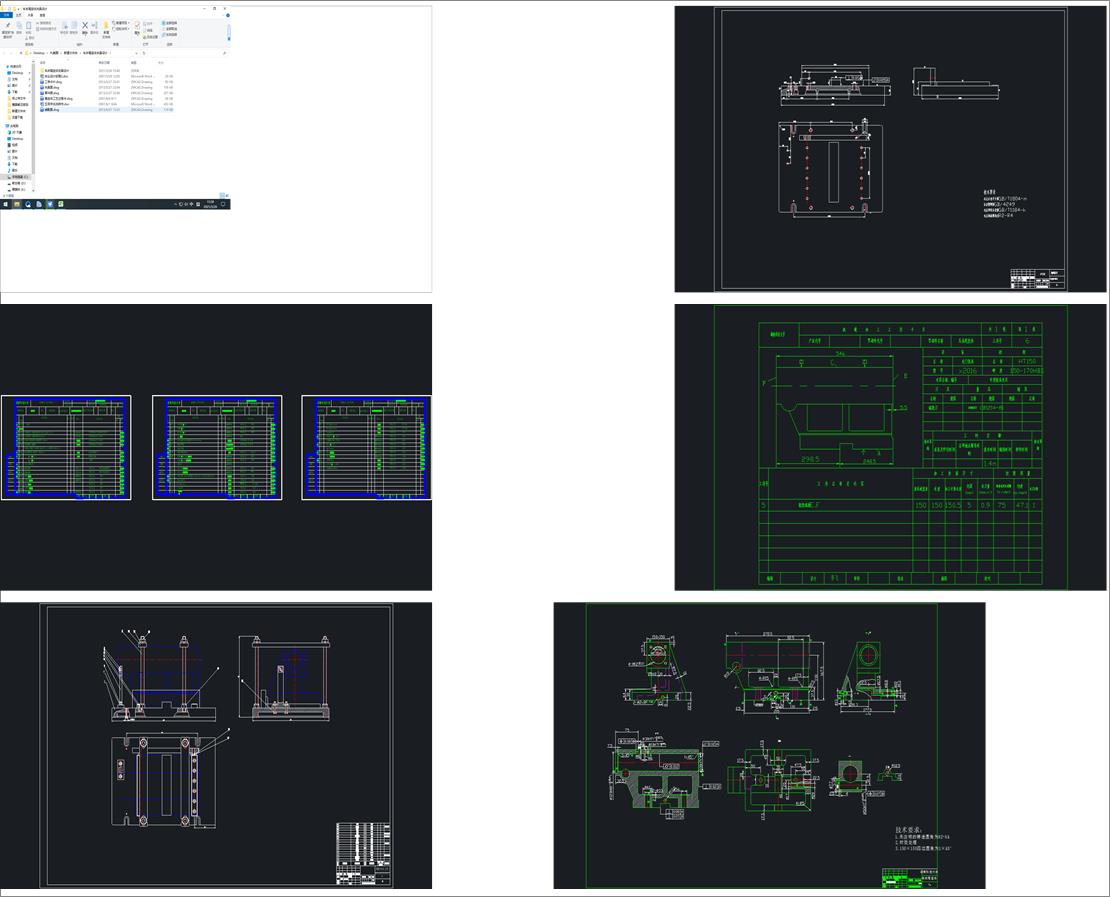The width and height of the screenshot is (1110, 897).
Task: Sort files by the Date modified column header
Action: coord(104,62)
